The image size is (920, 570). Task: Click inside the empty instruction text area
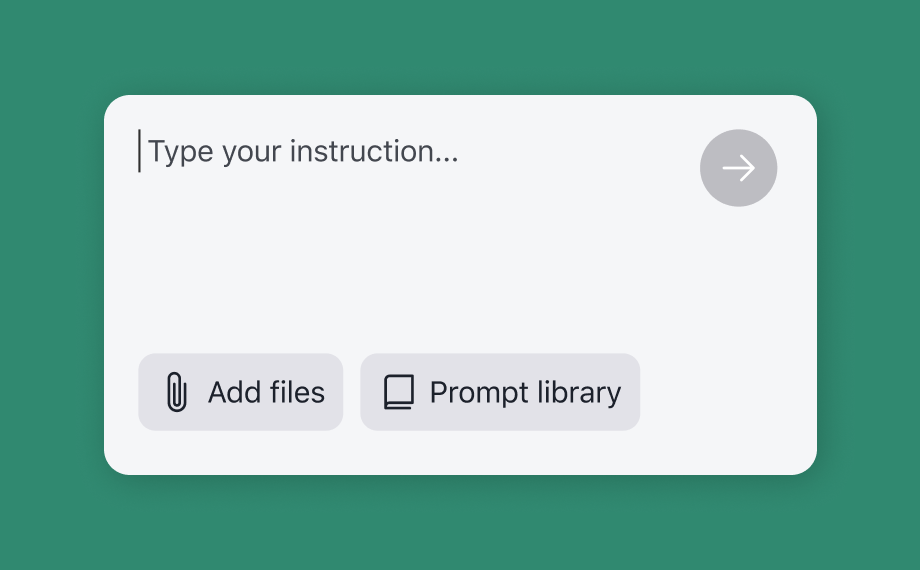click(400, 250)
